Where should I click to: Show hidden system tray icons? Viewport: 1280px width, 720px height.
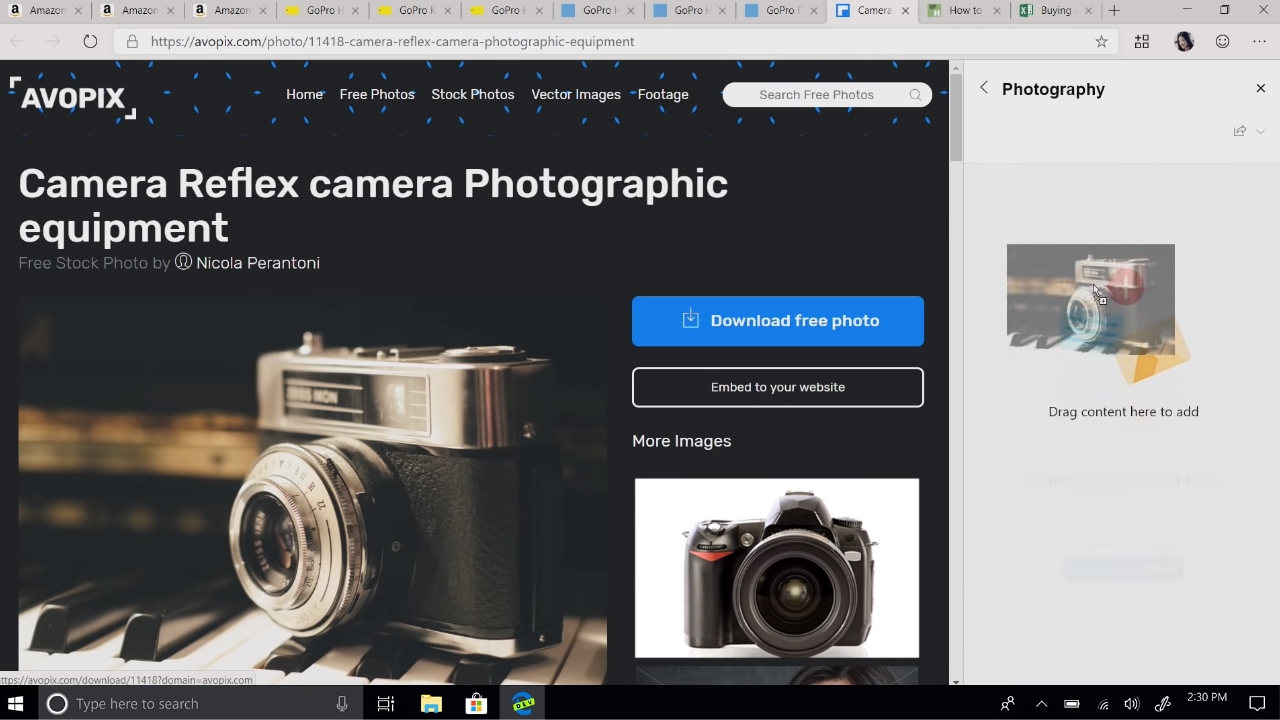pos(1041,704)
